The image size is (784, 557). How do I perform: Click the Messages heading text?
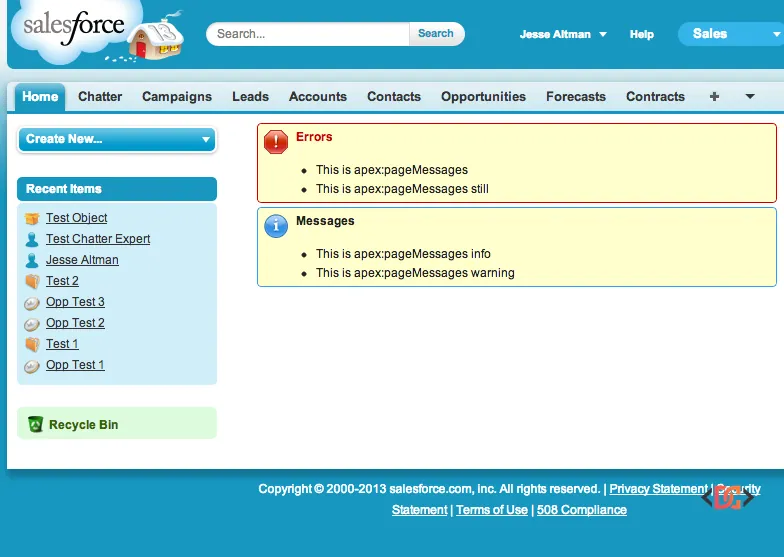pos(325,221)
